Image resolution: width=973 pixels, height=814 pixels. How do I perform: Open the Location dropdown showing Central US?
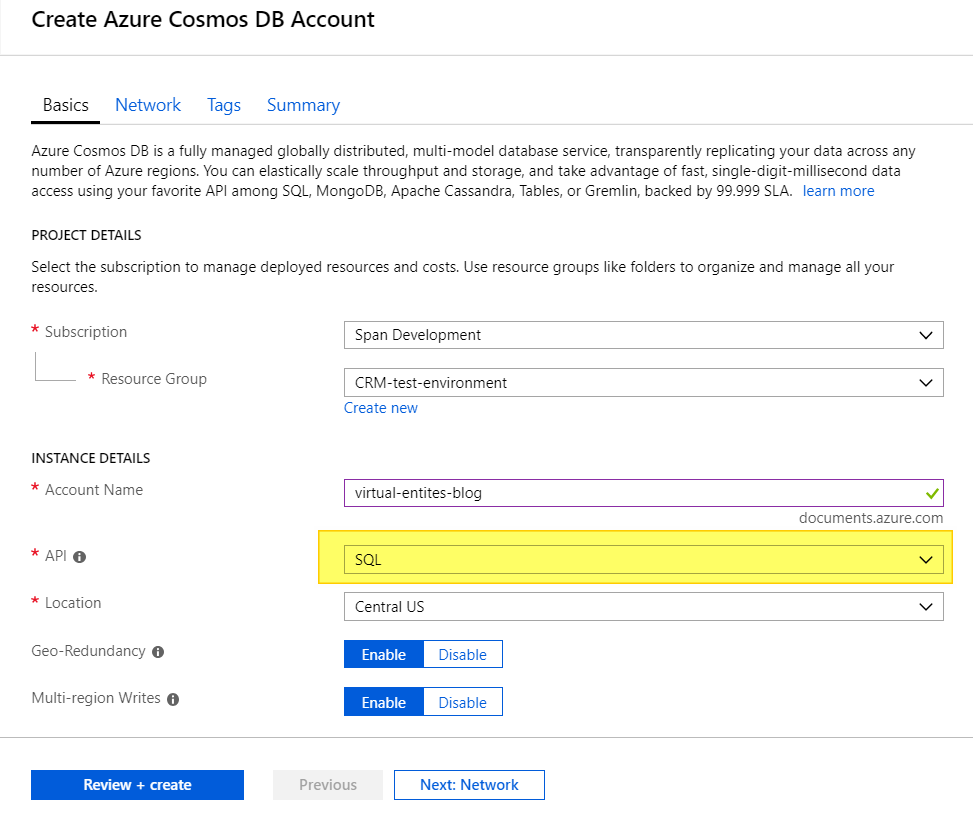coord(643,607)
